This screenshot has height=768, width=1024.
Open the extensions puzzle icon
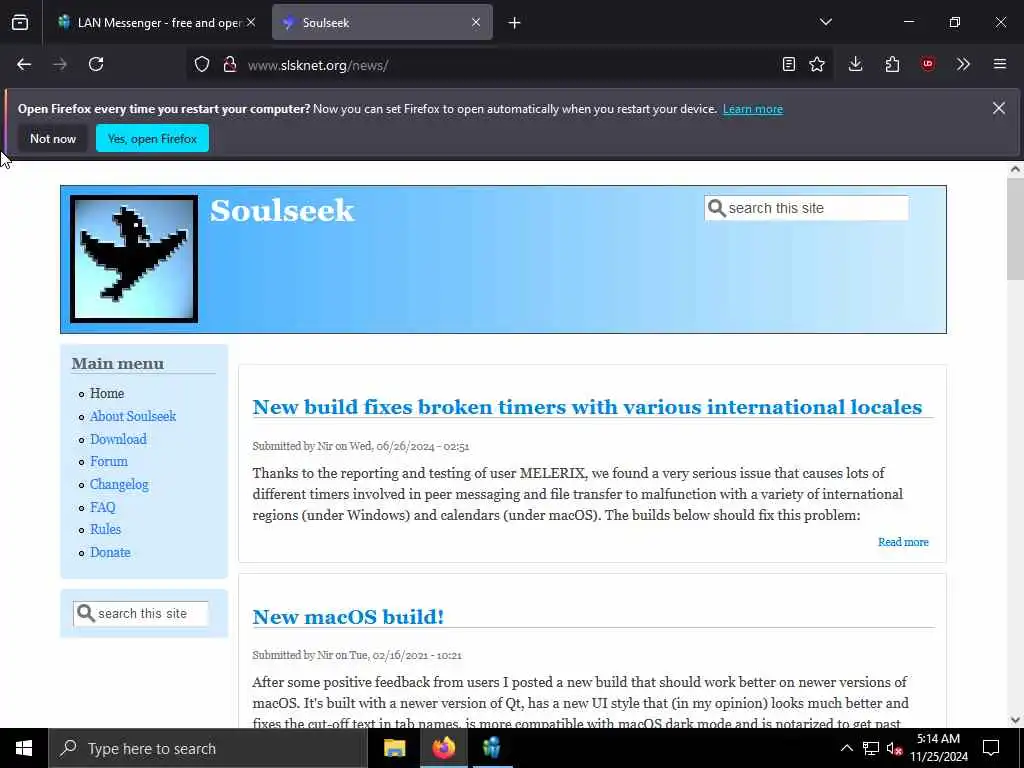click(x=892, y=64)
